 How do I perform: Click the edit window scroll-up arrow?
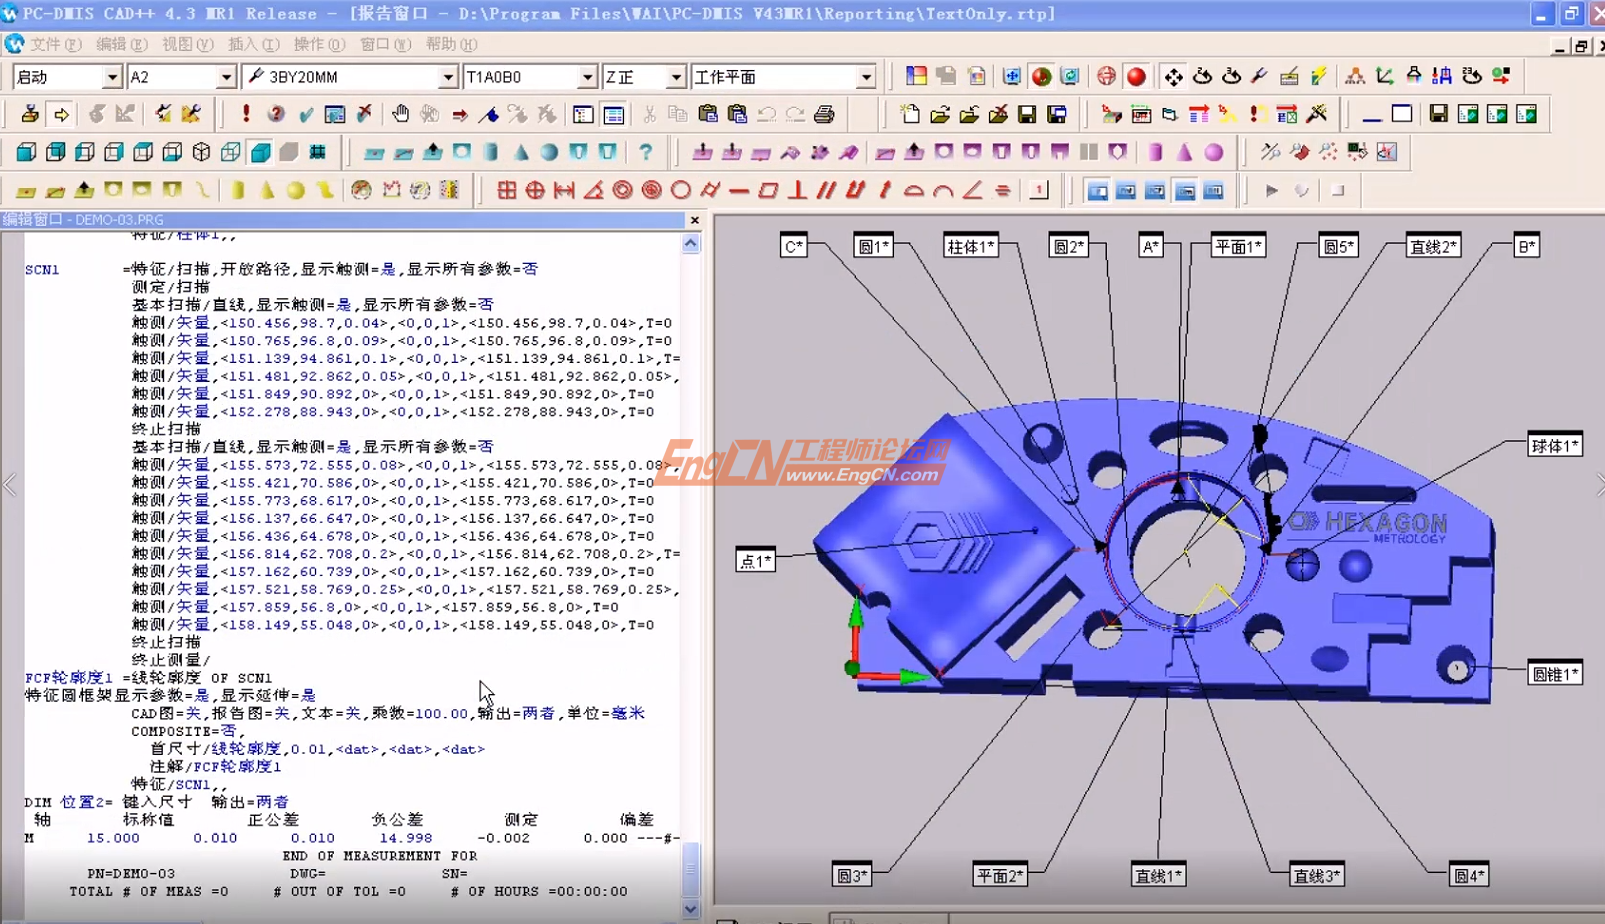coord(691,244)
